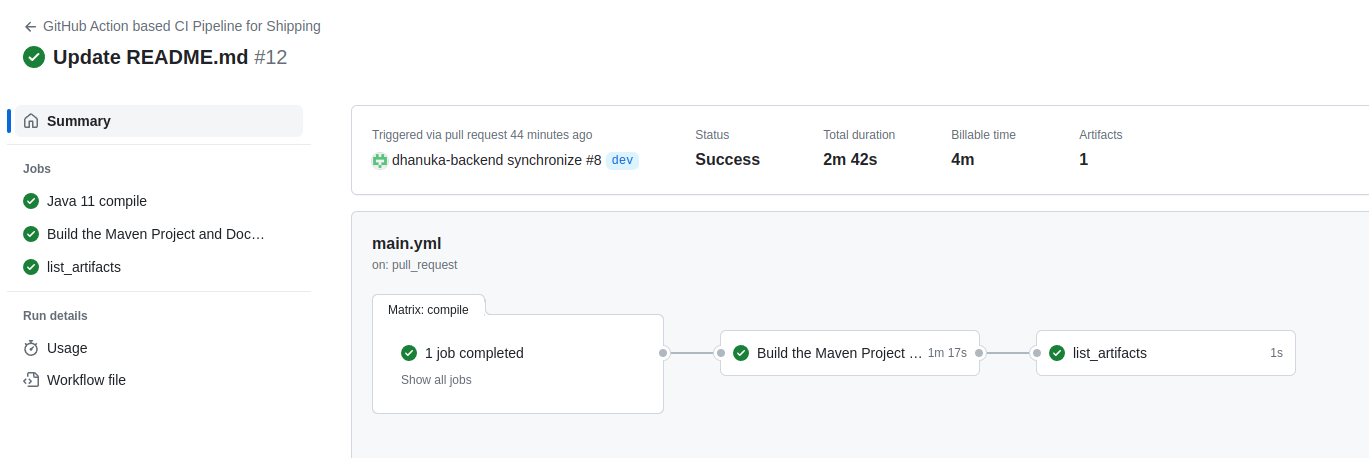Viewport: 1369px width, 458px height.
Task: Open pull request #8 link
Action: pos(594,160)
